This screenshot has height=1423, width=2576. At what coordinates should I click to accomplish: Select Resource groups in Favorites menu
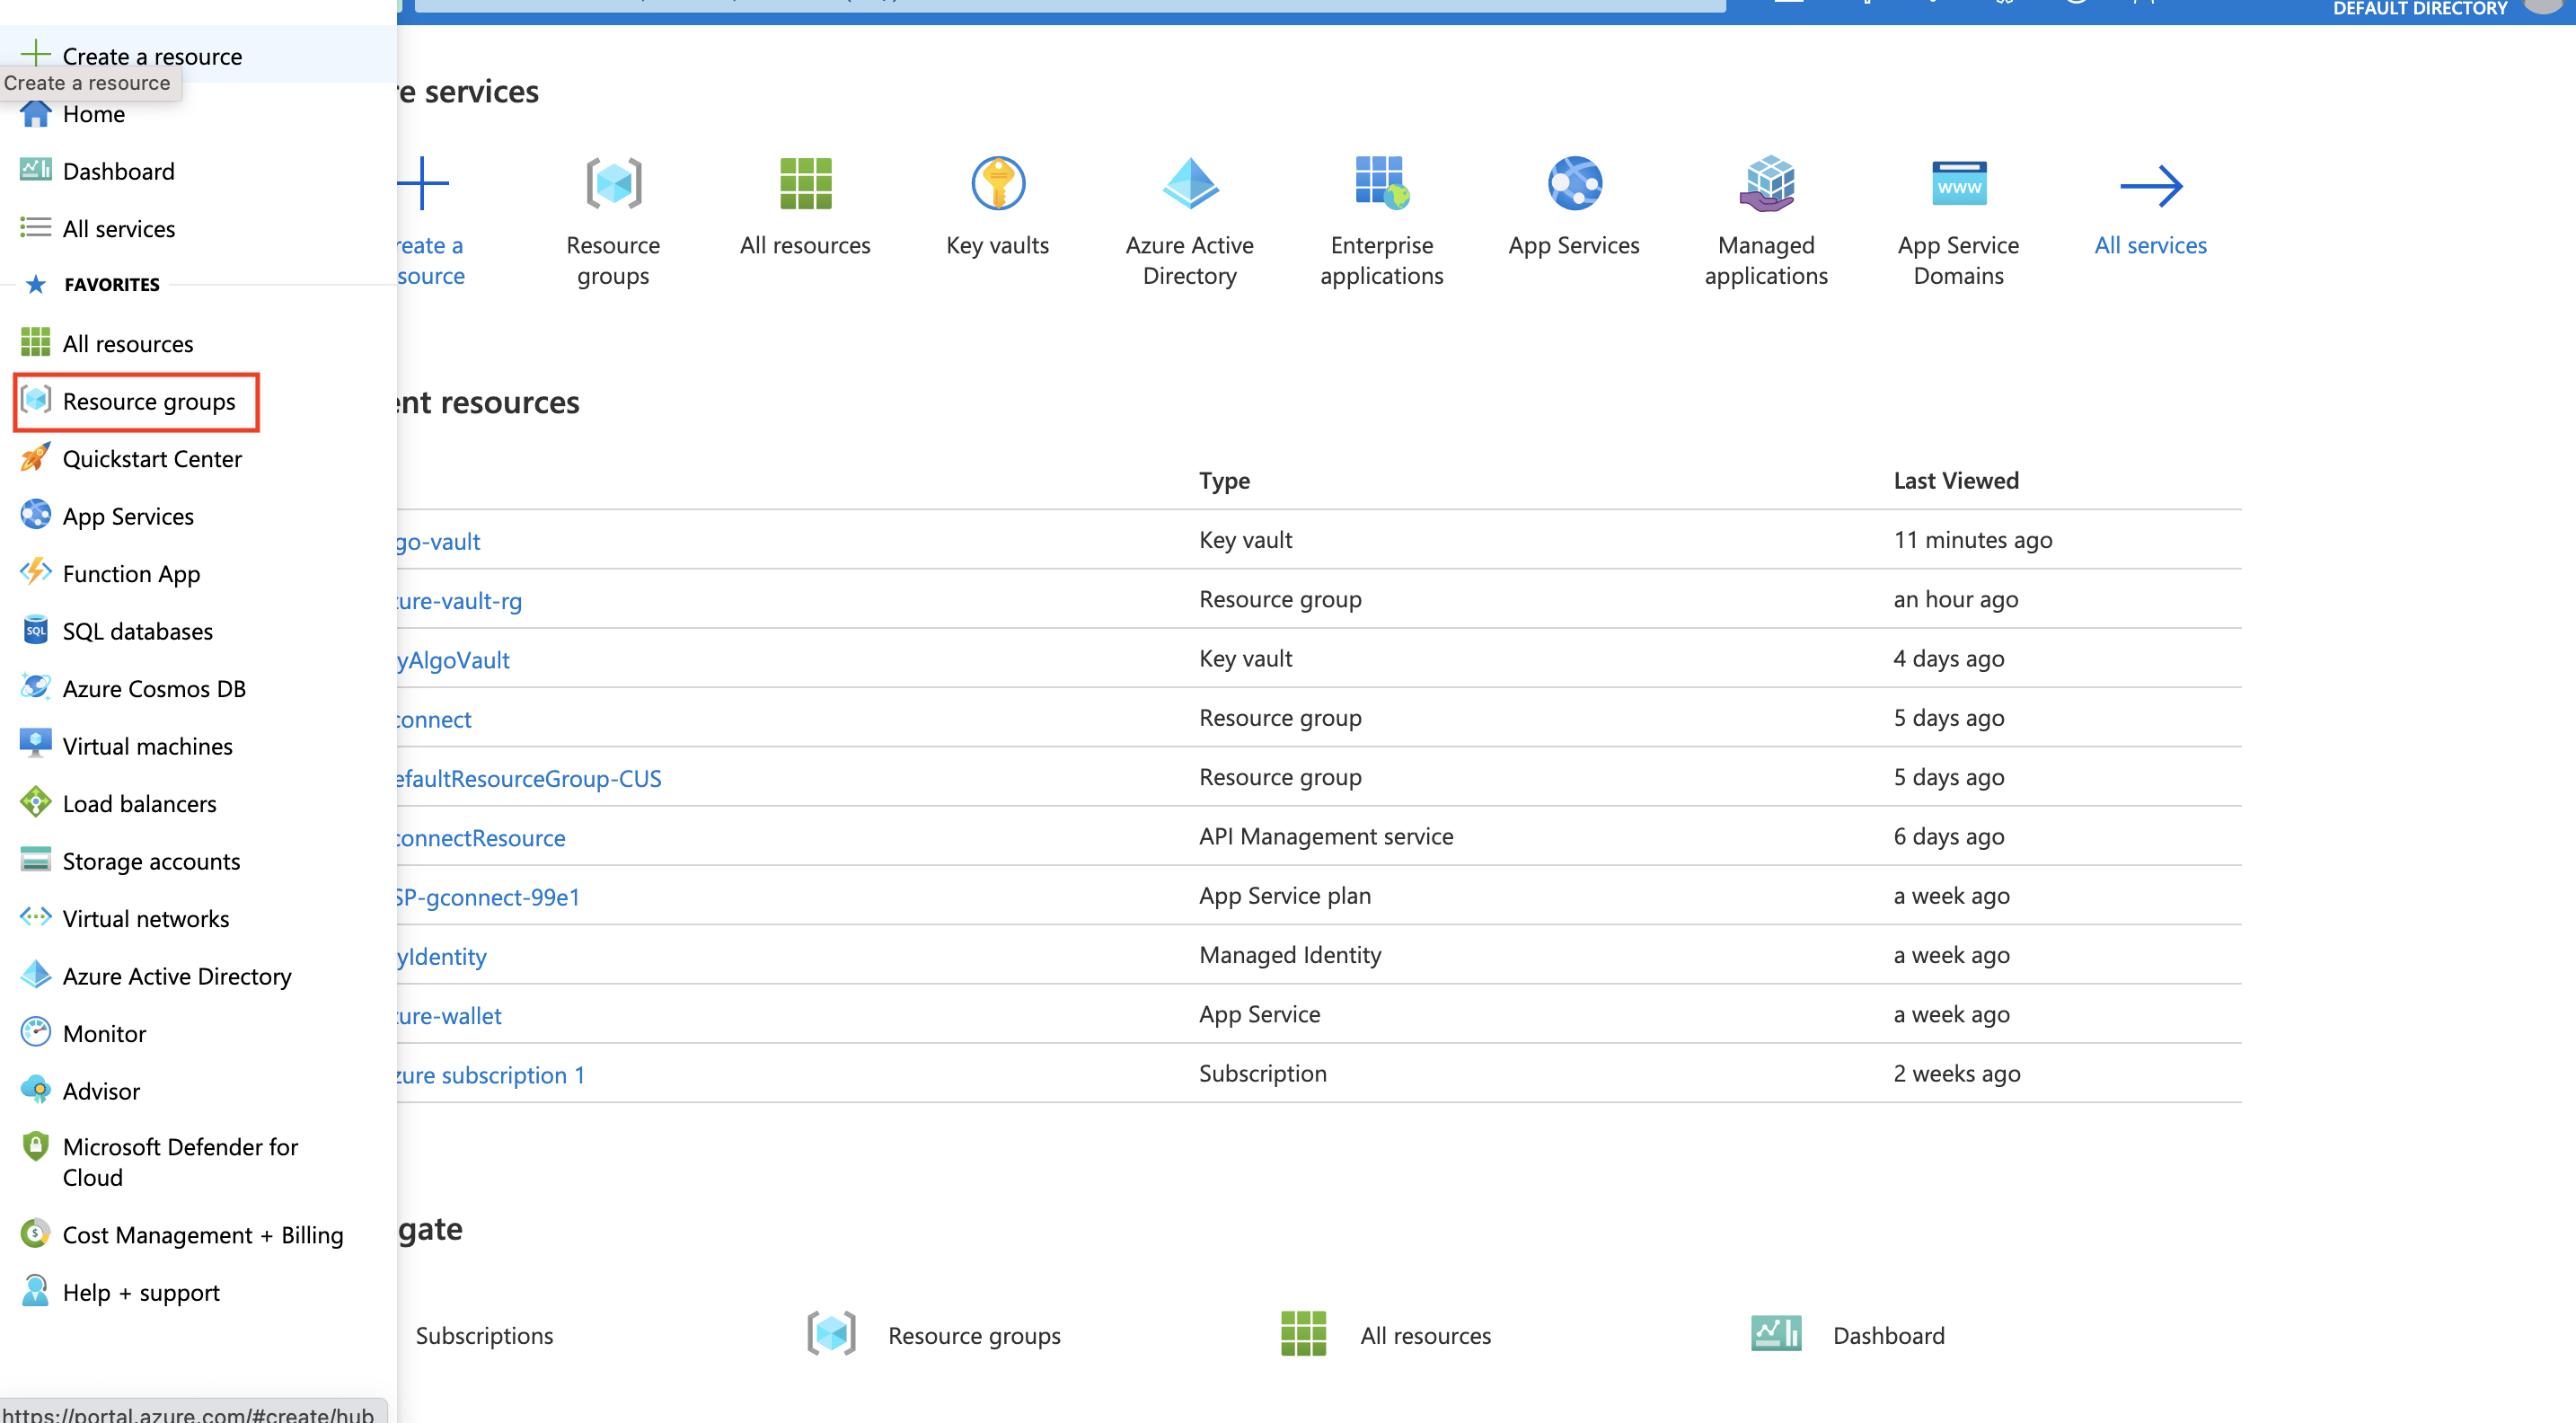click(x=149, y=402)
